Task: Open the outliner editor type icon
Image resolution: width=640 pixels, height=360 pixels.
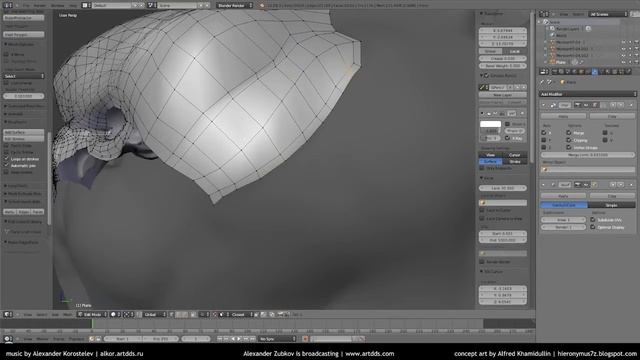Action: [x=544, y=14]
